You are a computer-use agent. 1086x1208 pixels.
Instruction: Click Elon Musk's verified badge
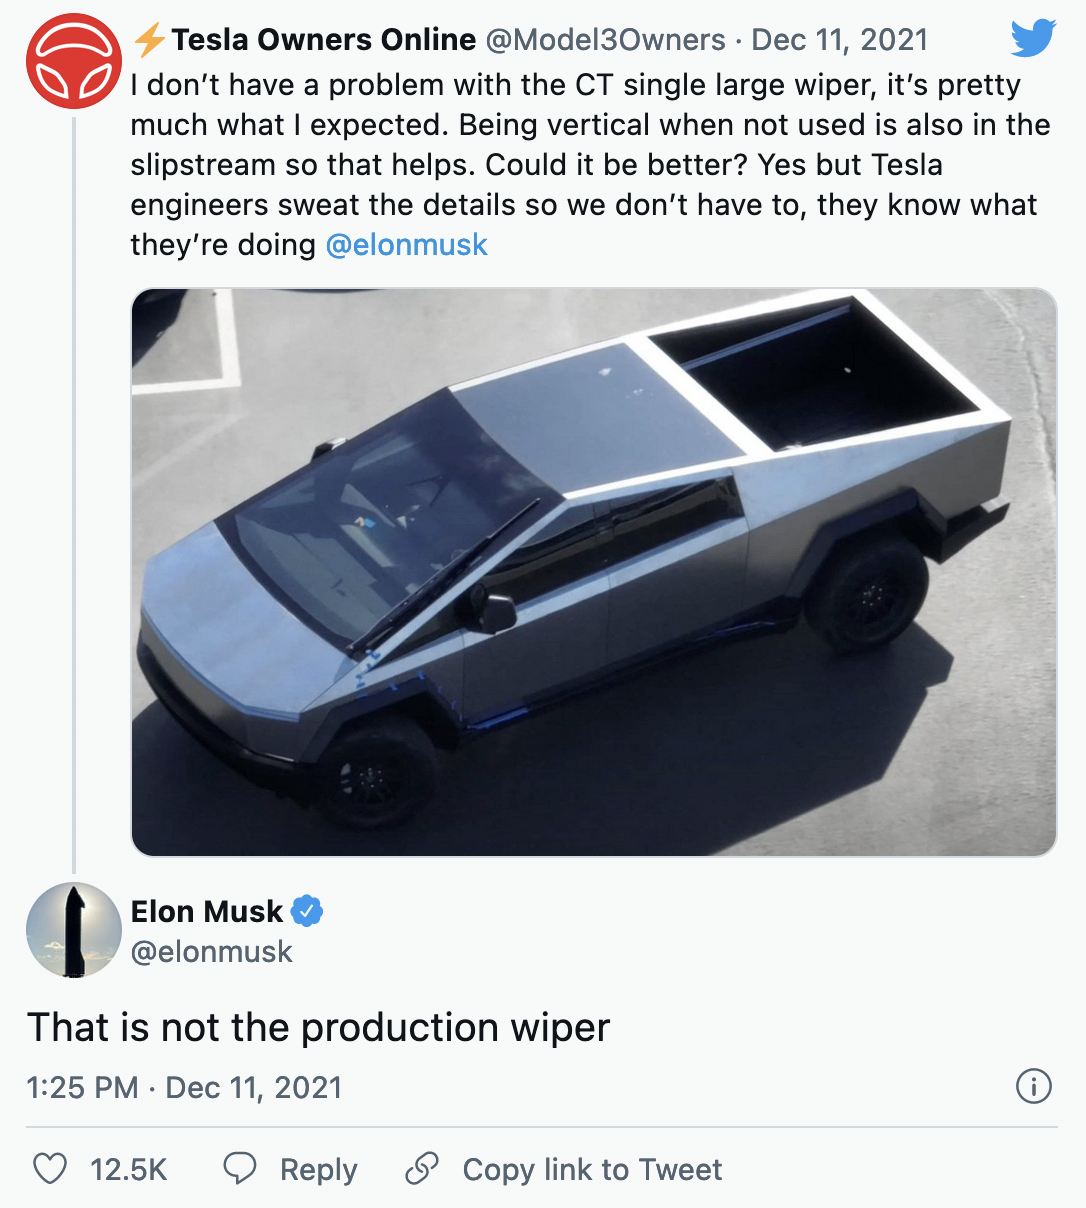tap(308, 911)
